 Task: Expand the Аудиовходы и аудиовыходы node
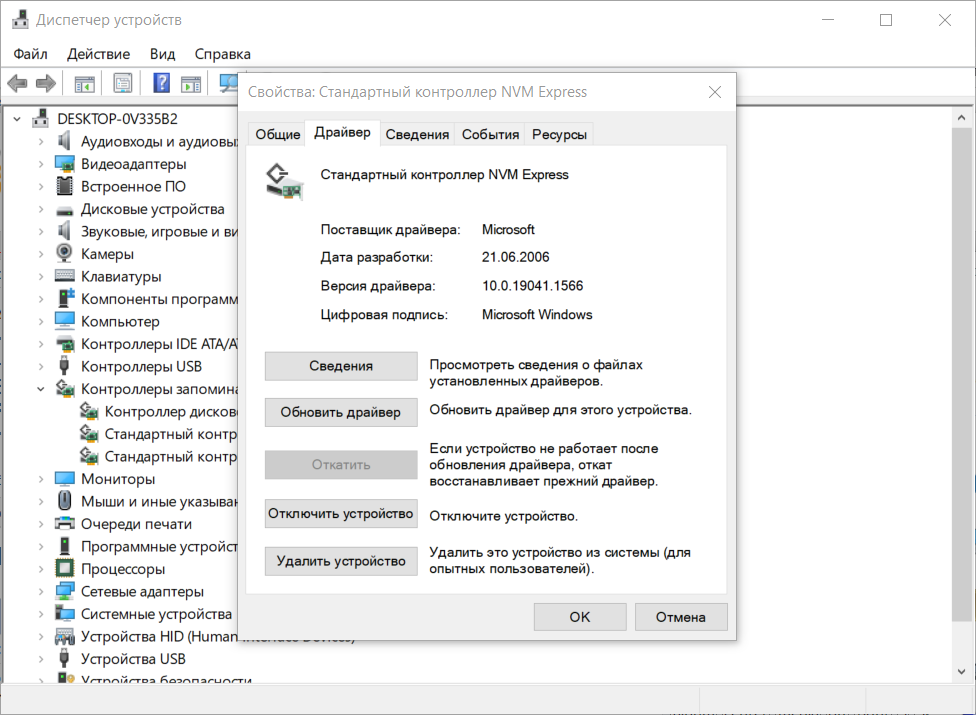(x=41, y=142)
